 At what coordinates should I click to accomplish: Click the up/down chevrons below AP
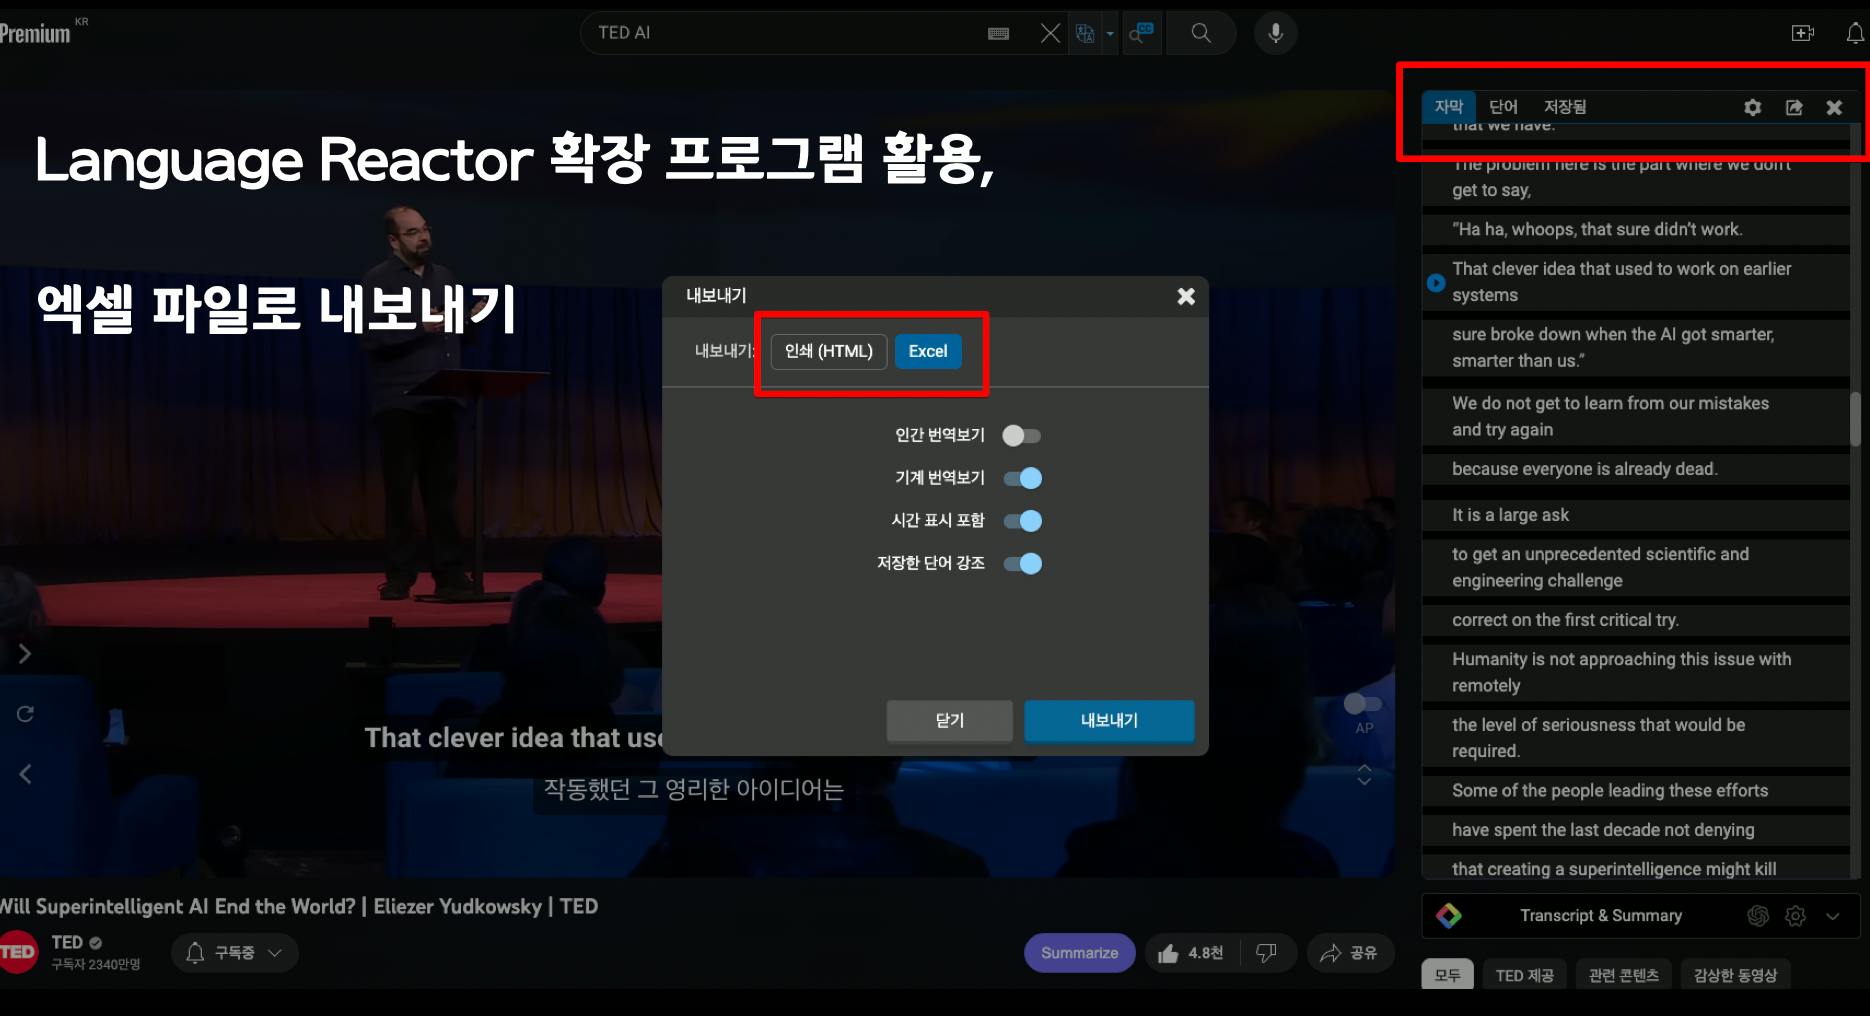1364,774
